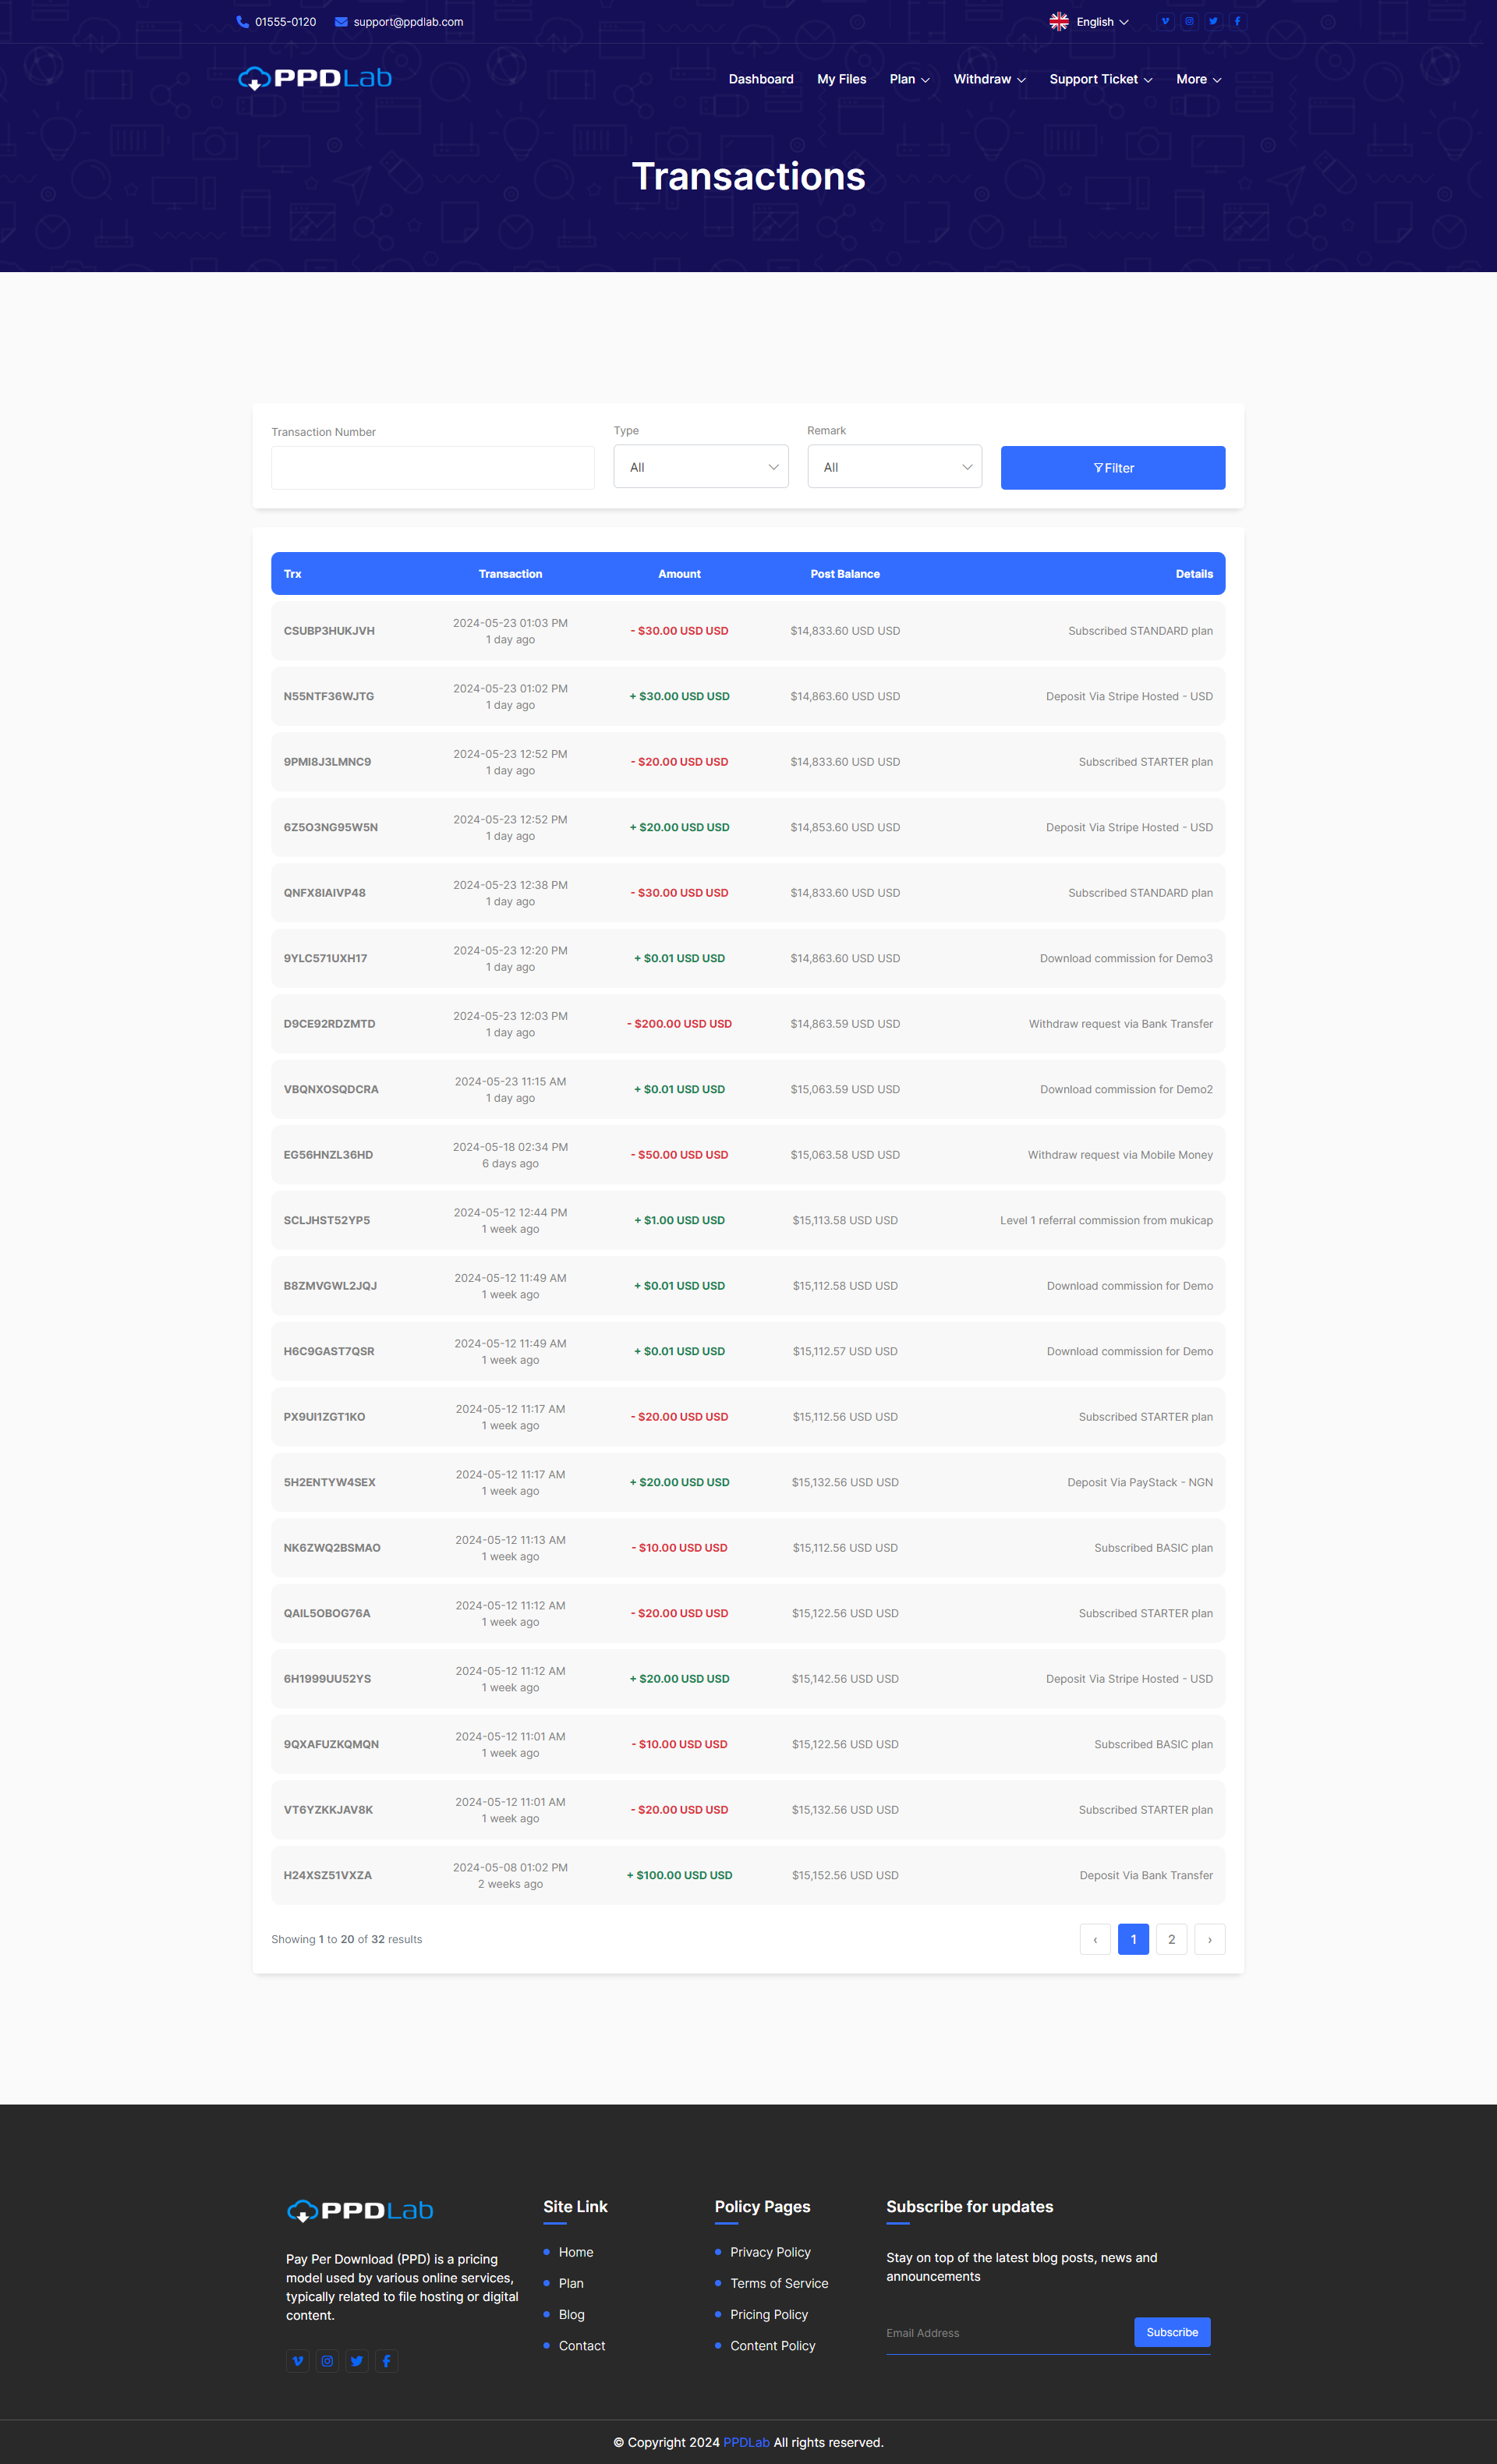
Task: Click the PPDLab logo in the header
Action: click(x=315, y=78)
